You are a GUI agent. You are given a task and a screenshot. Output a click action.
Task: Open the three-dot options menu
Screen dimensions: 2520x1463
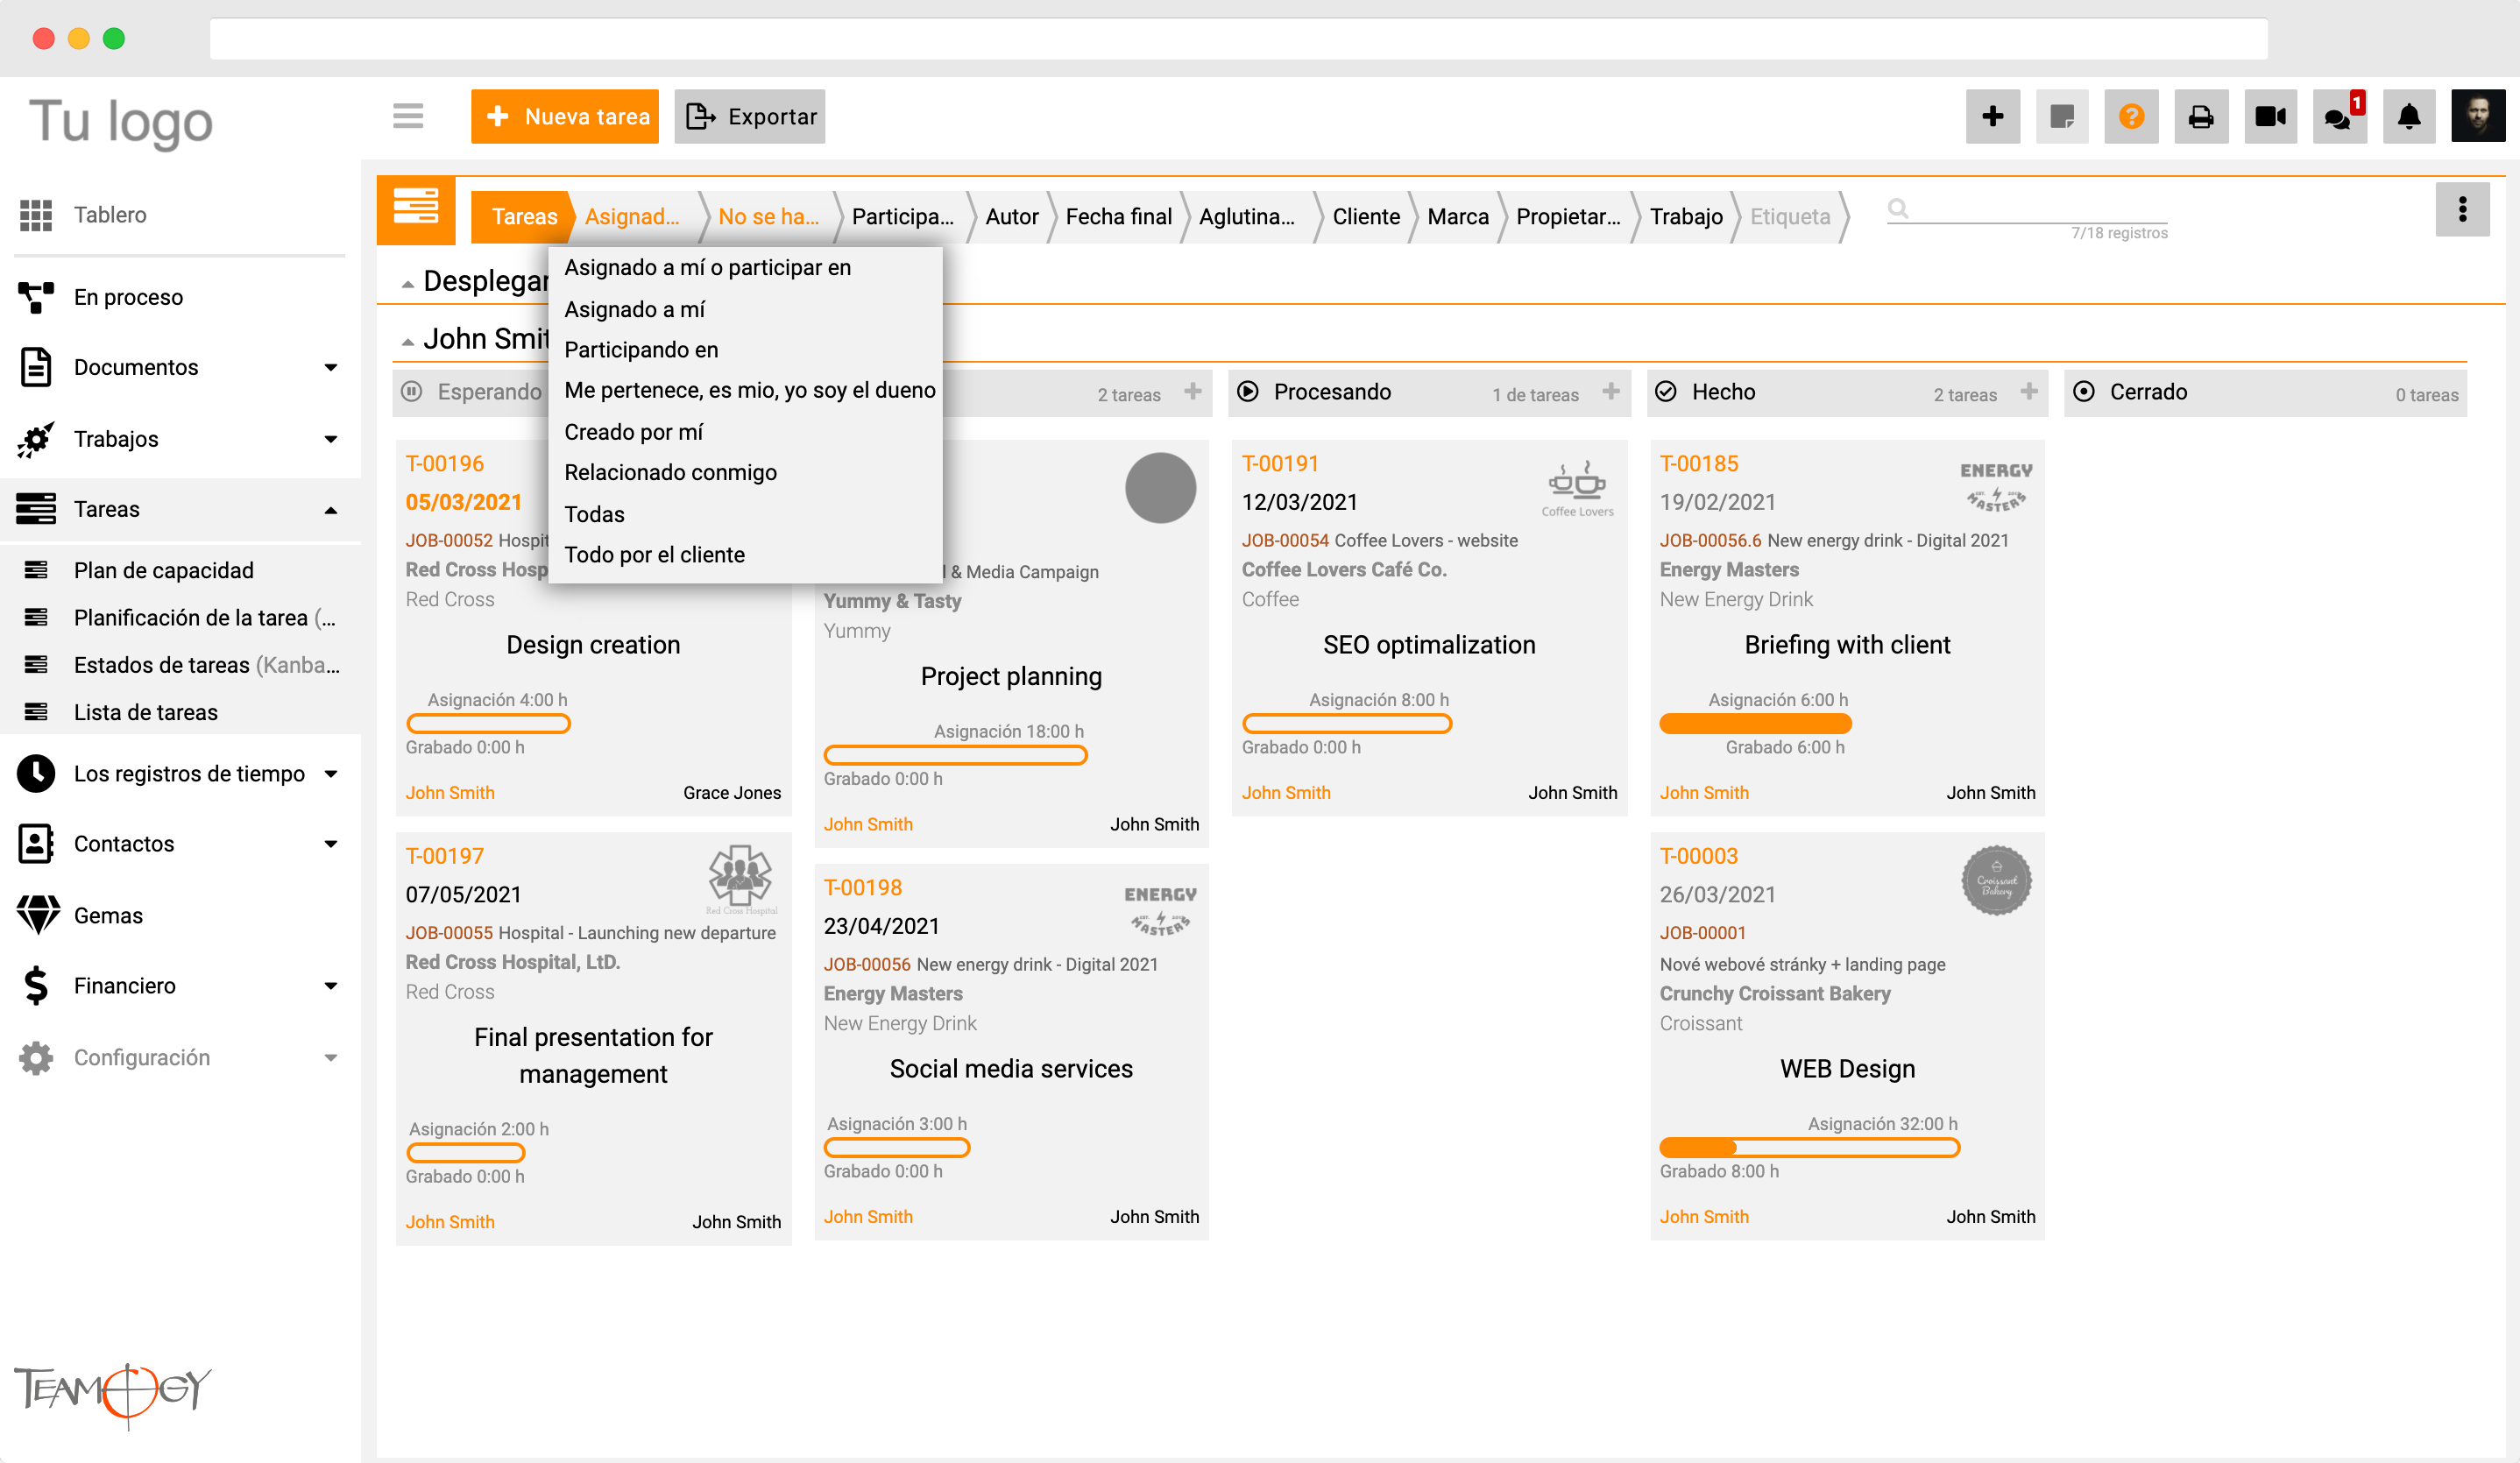2462,209
